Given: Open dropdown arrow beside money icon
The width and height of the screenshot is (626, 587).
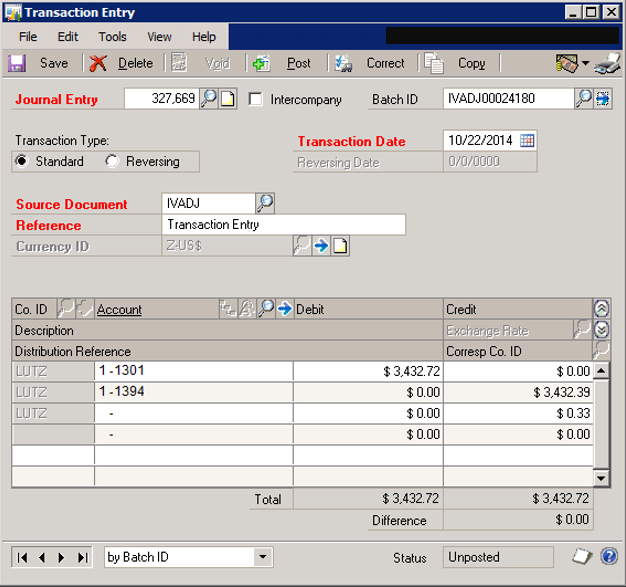Looking at the screenshot, I should pos(585,63).
